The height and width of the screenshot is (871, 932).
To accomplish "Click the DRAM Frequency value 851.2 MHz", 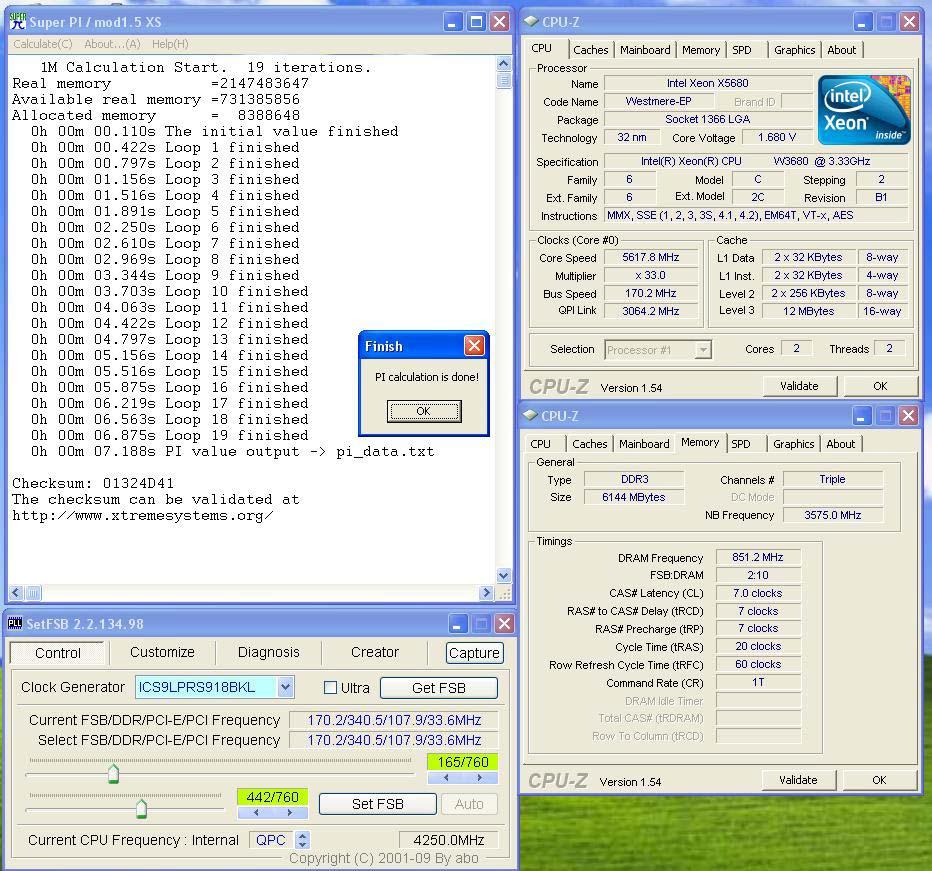I will 758,557.
